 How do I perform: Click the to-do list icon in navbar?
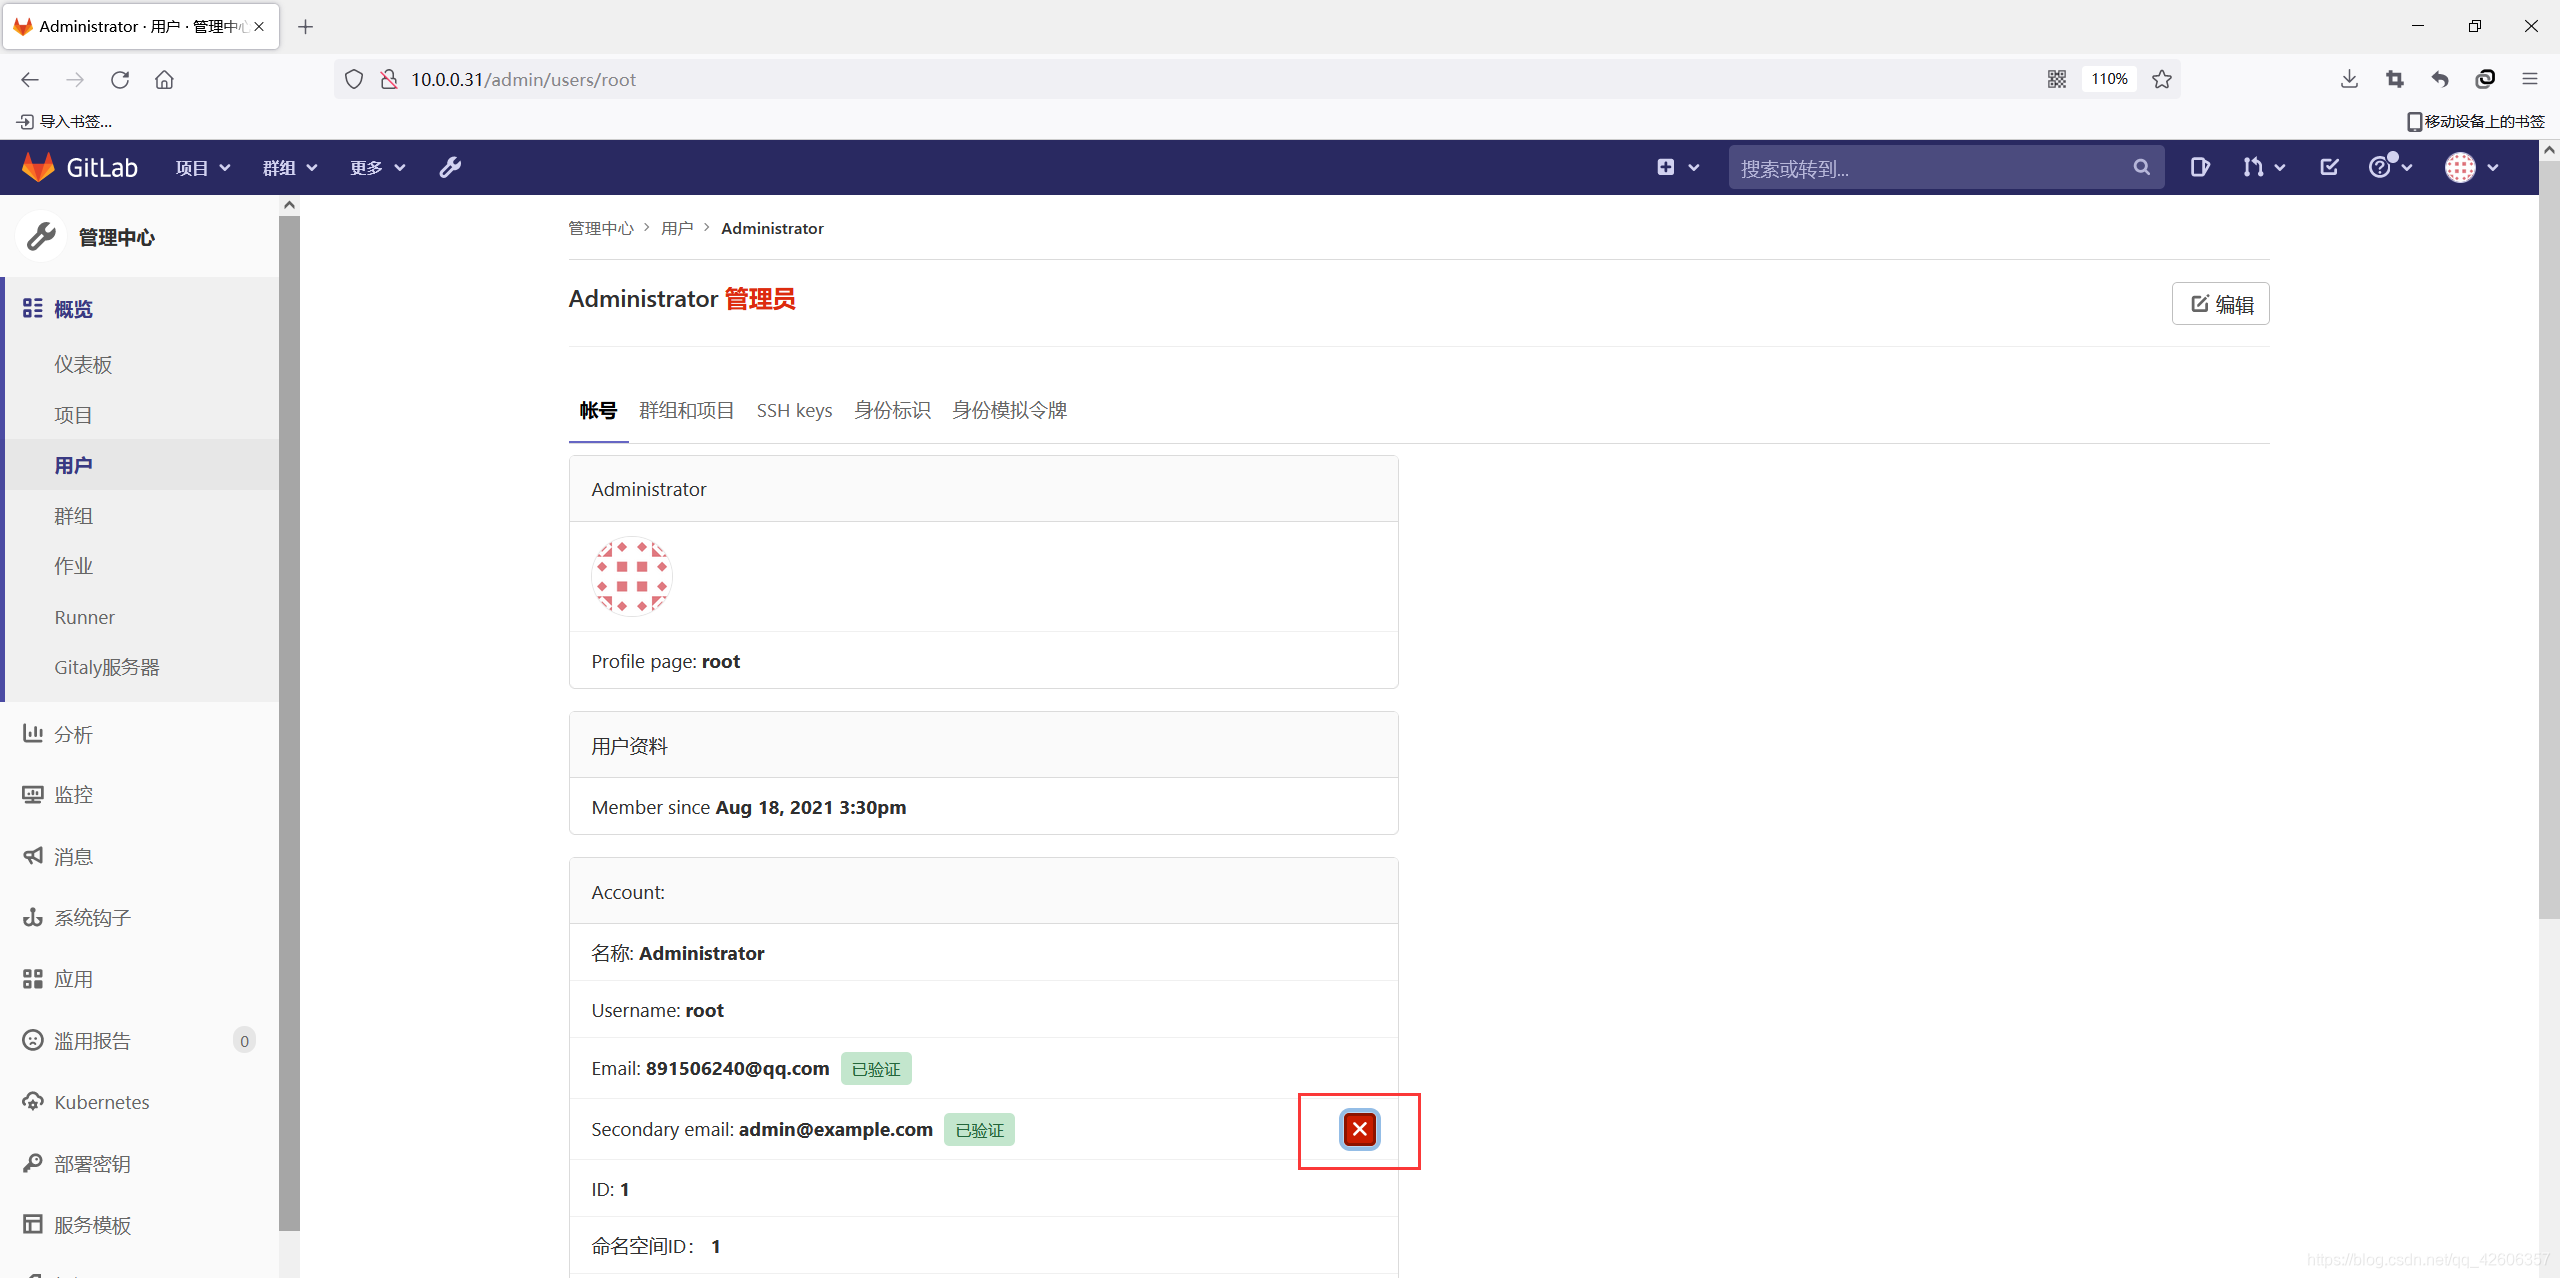pos(2329,167)
